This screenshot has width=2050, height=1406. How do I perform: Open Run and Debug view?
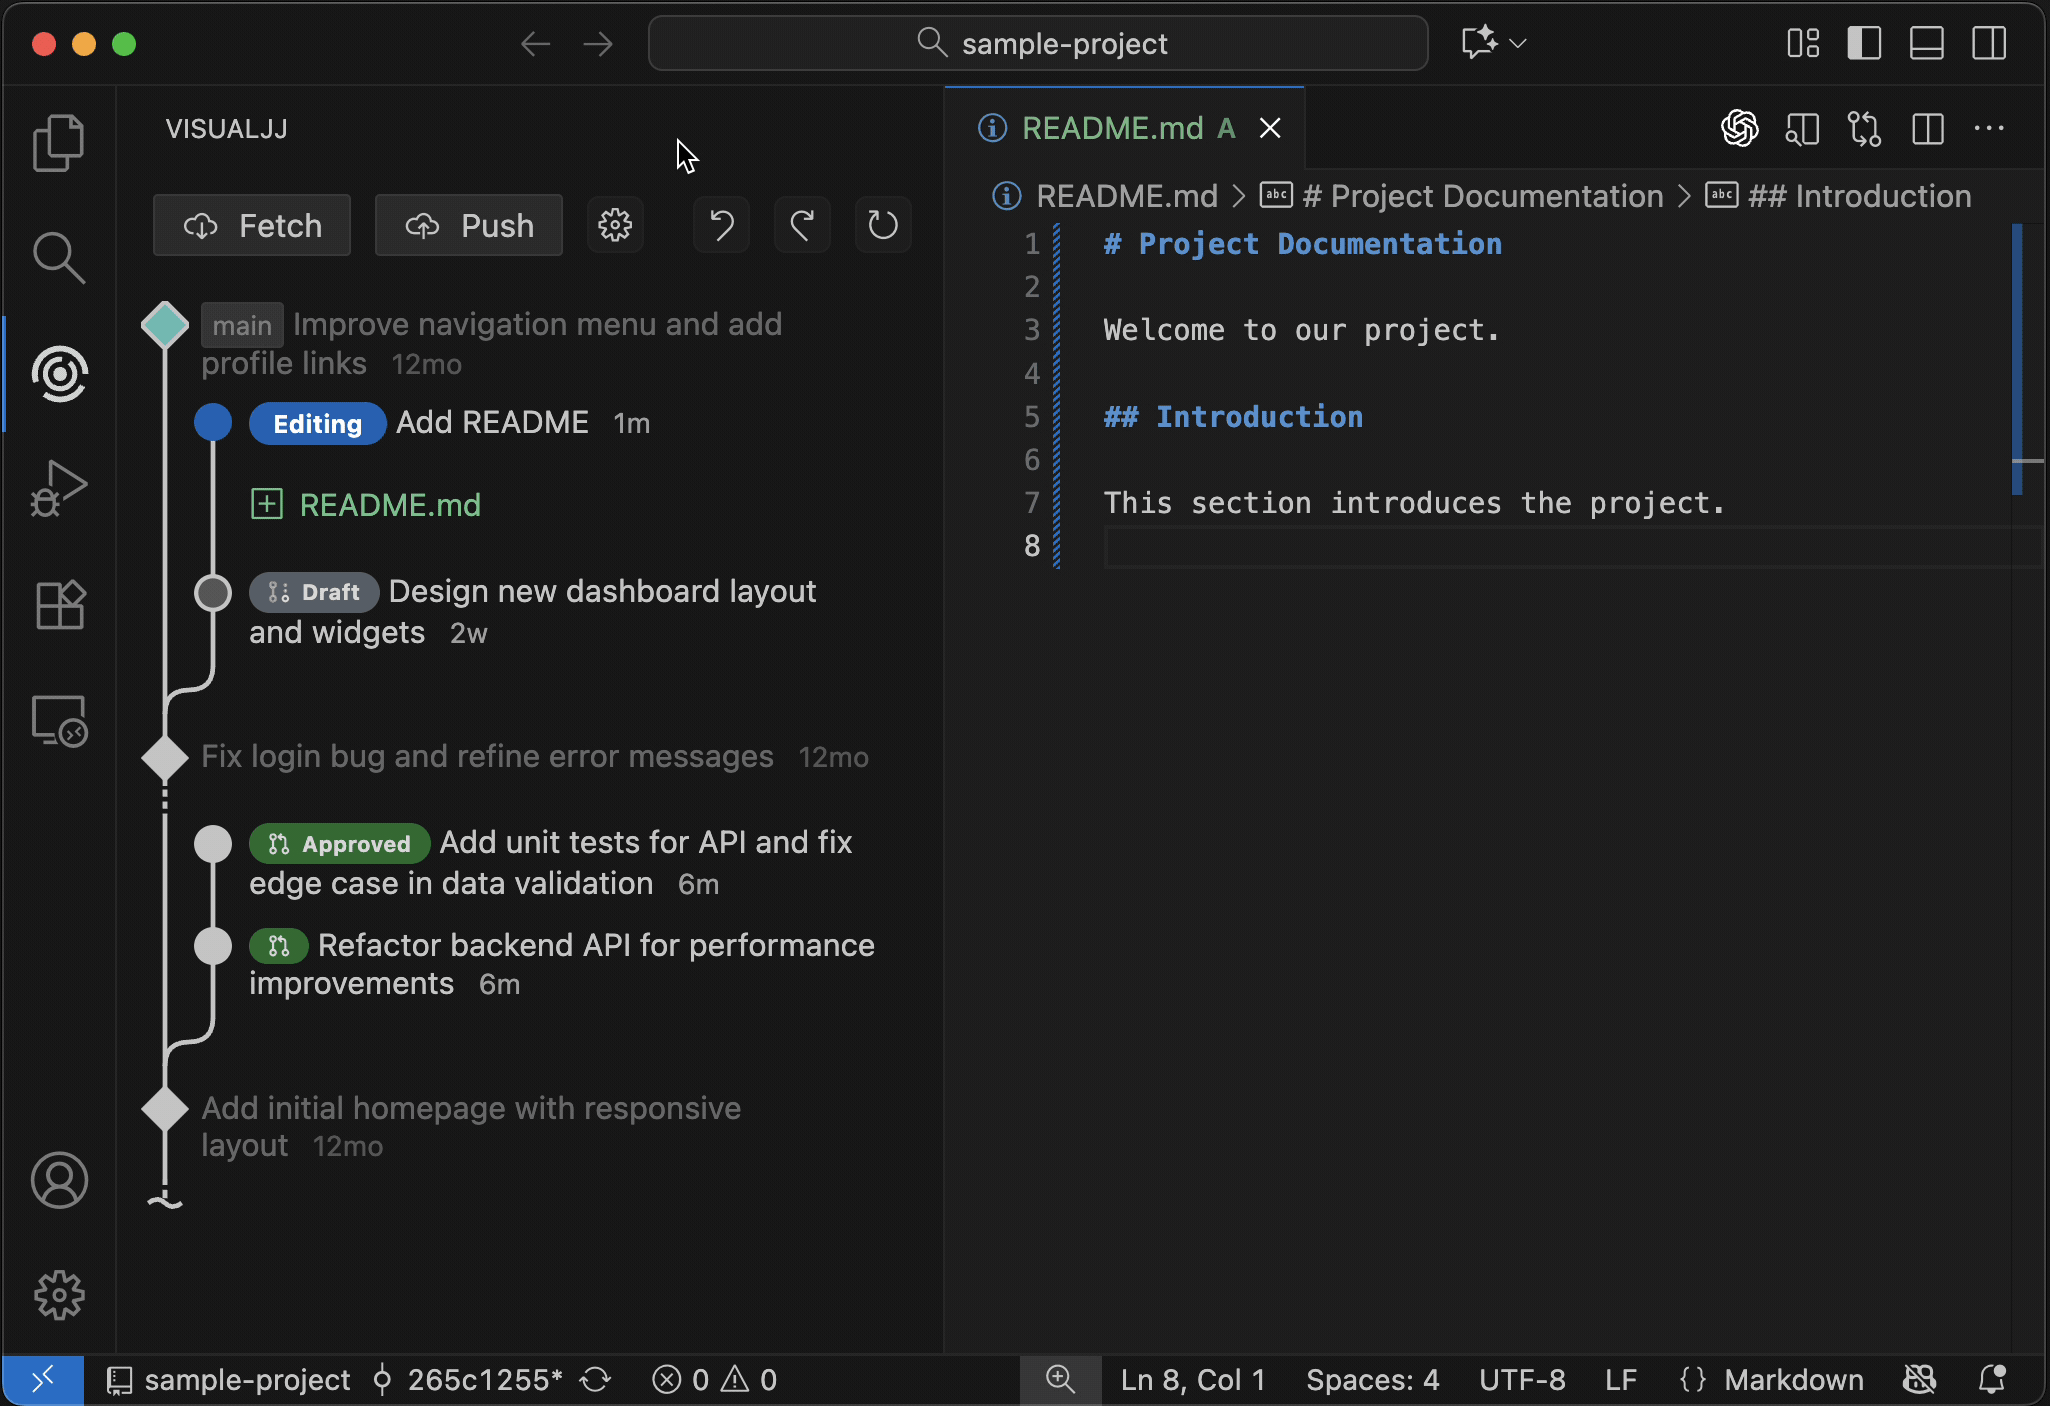point(59,489)
